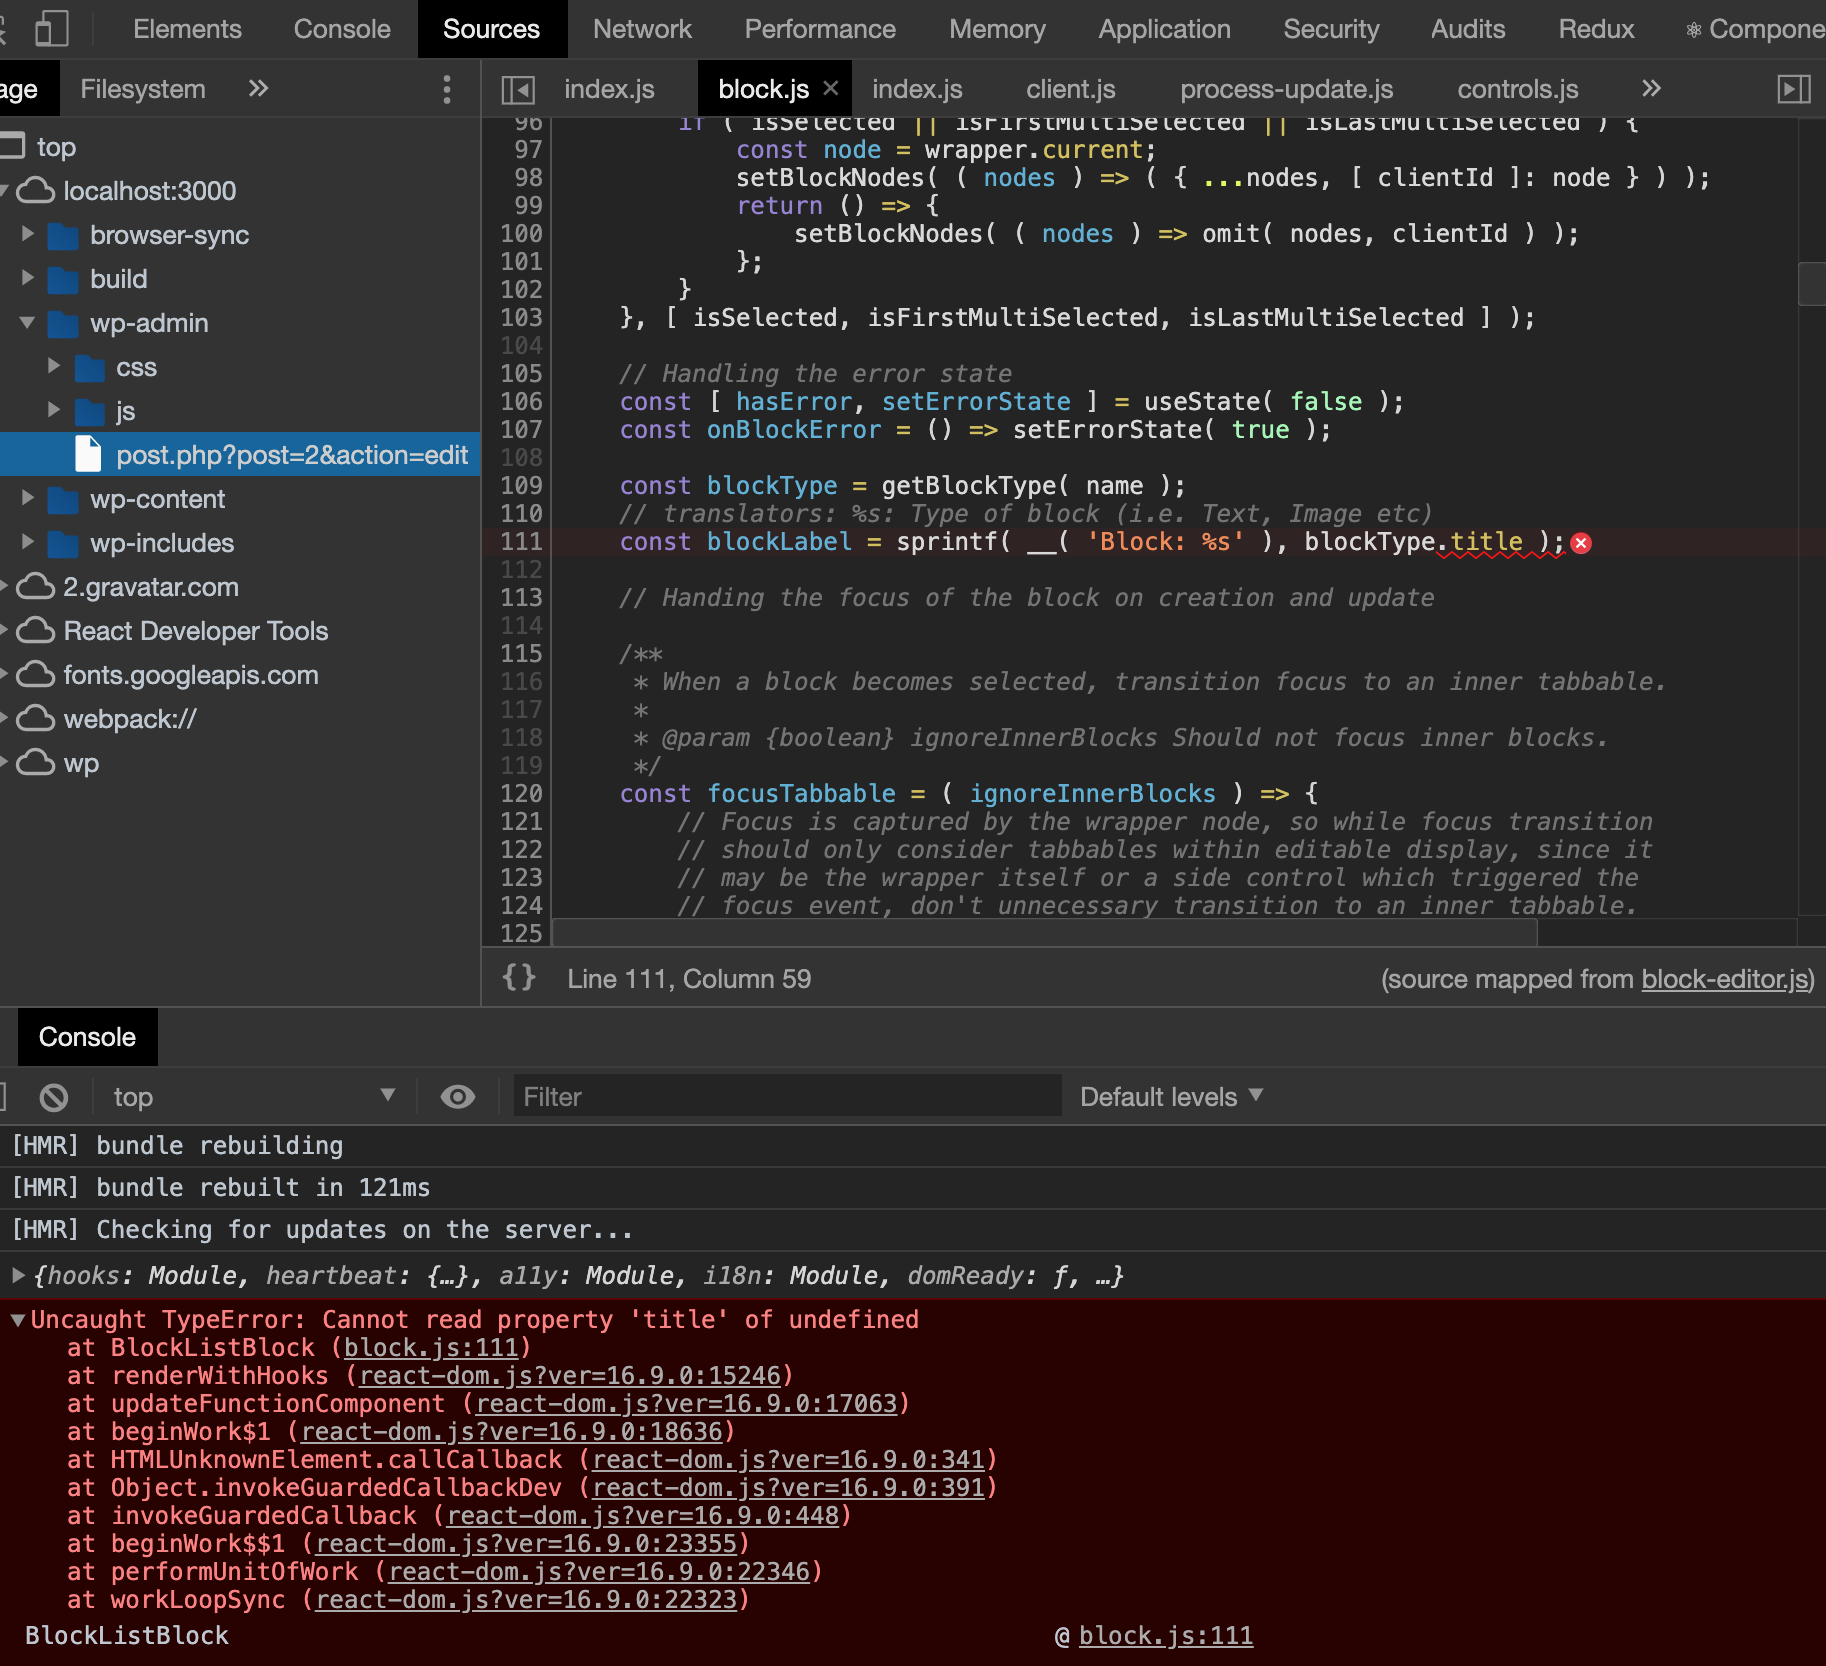Switch to controls.js file tab
Image resolution: width=1826 pixels, height=1666 pixels.
click(1517, 89)
